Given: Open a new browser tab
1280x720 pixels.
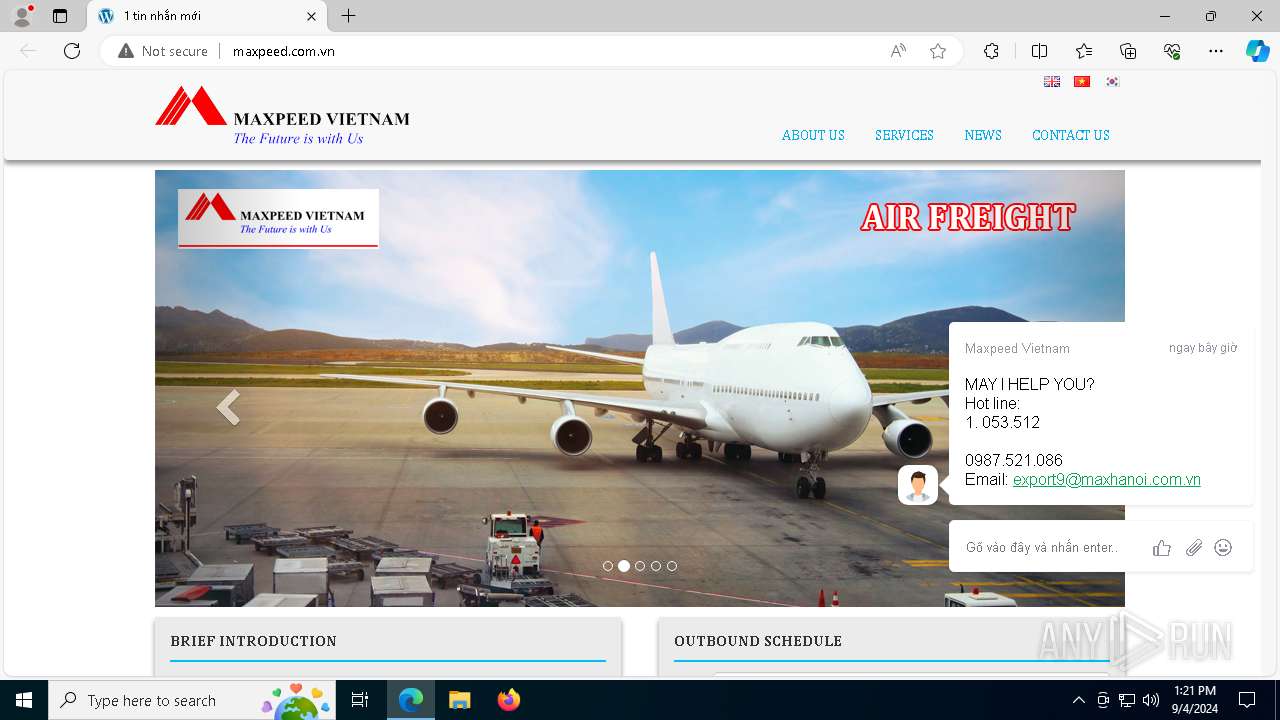Looking at the screenshot, I should [348, 16].
